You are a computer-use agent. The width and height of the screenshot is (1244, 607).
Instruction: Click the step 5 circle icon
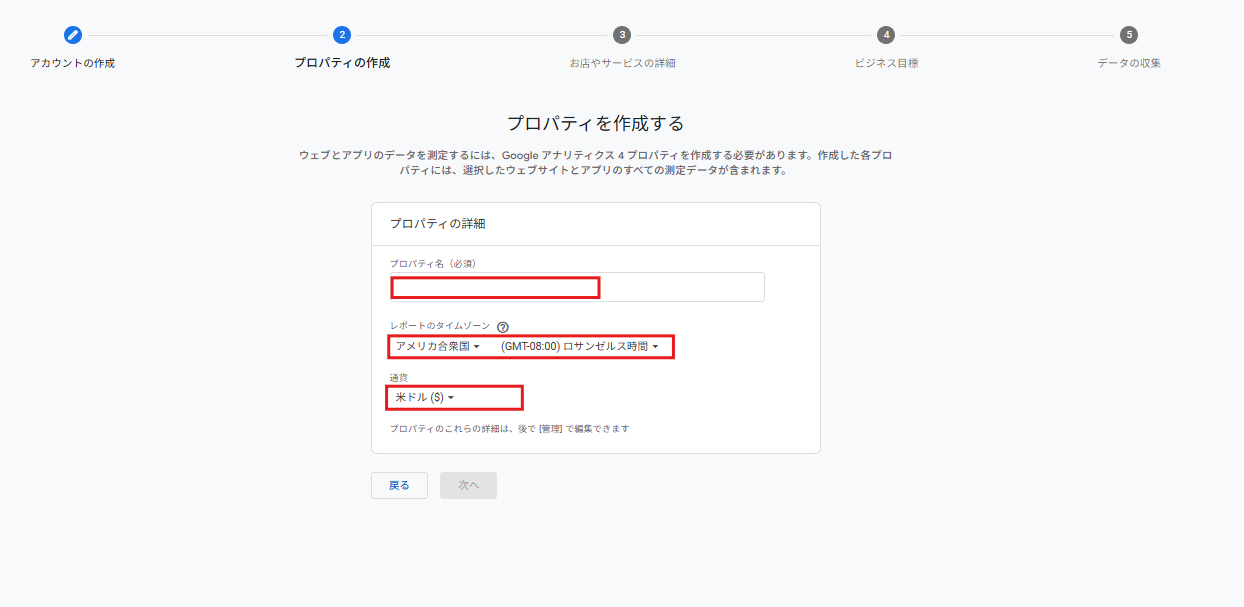click(1129, 34)
